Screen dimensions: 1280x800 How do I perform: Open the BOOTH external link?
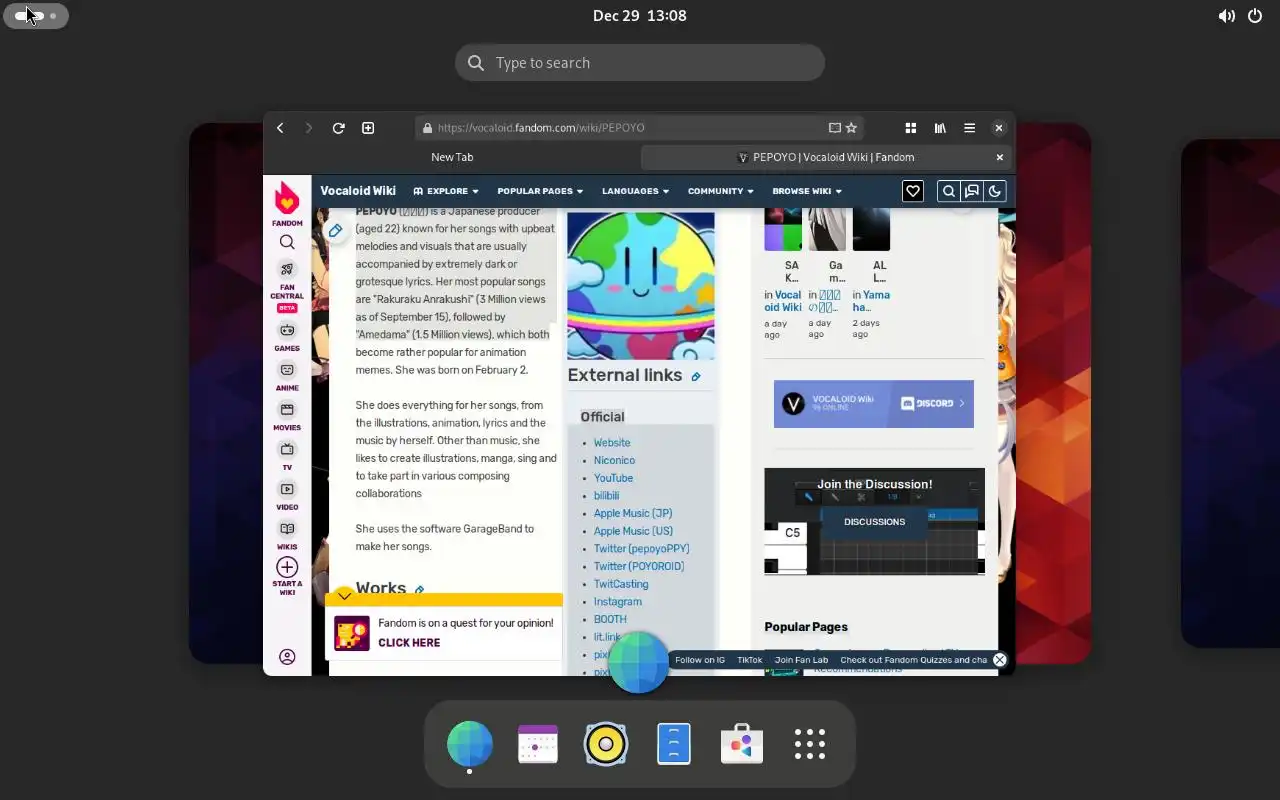(610, 620)
